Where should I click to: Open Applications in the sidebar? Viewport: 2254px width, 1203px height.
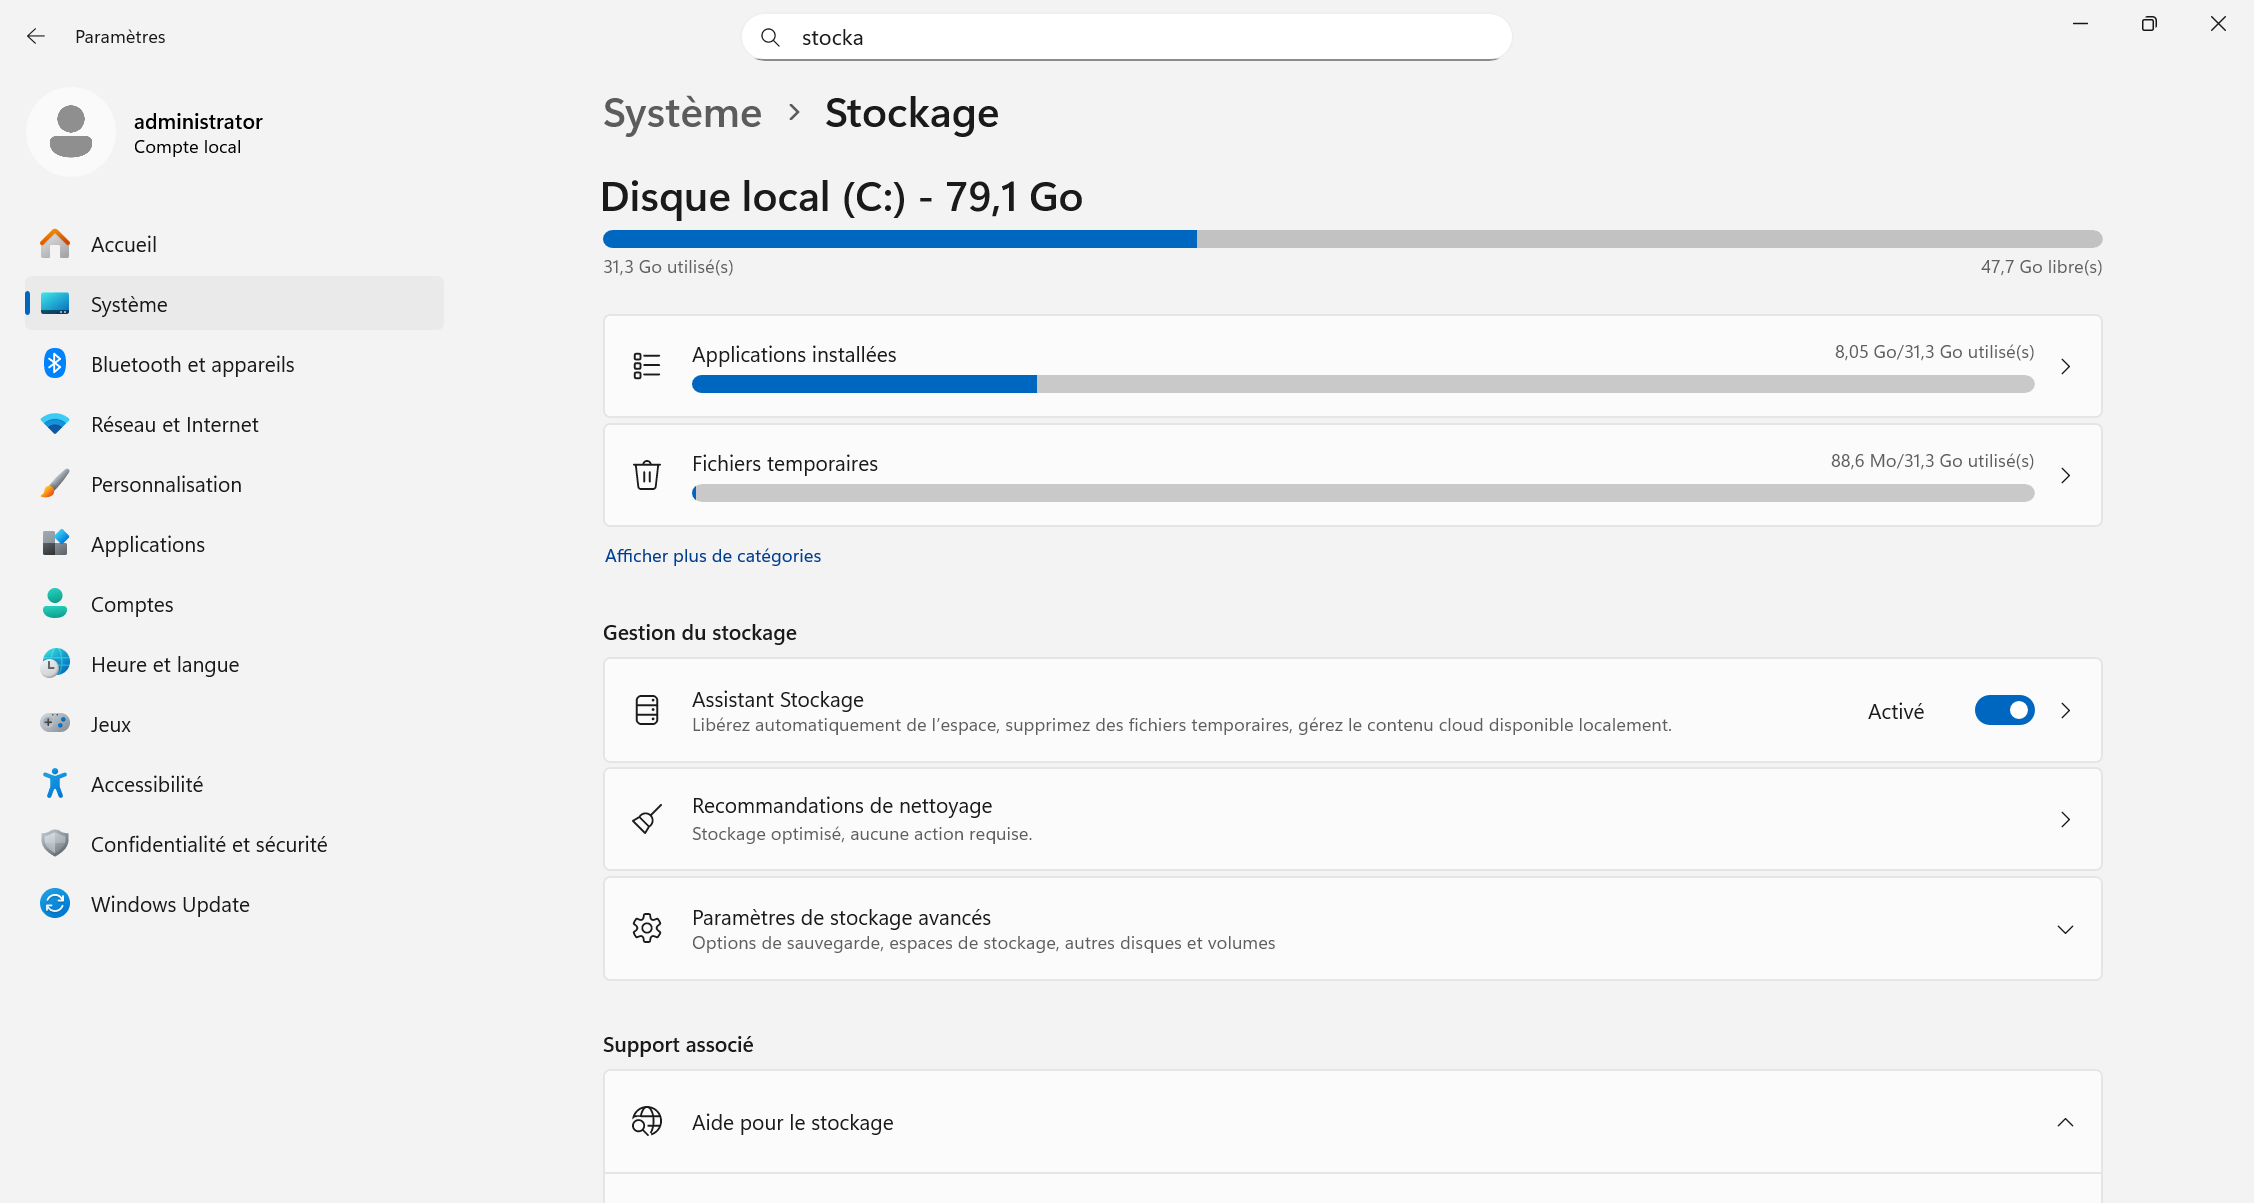point(234,544)
